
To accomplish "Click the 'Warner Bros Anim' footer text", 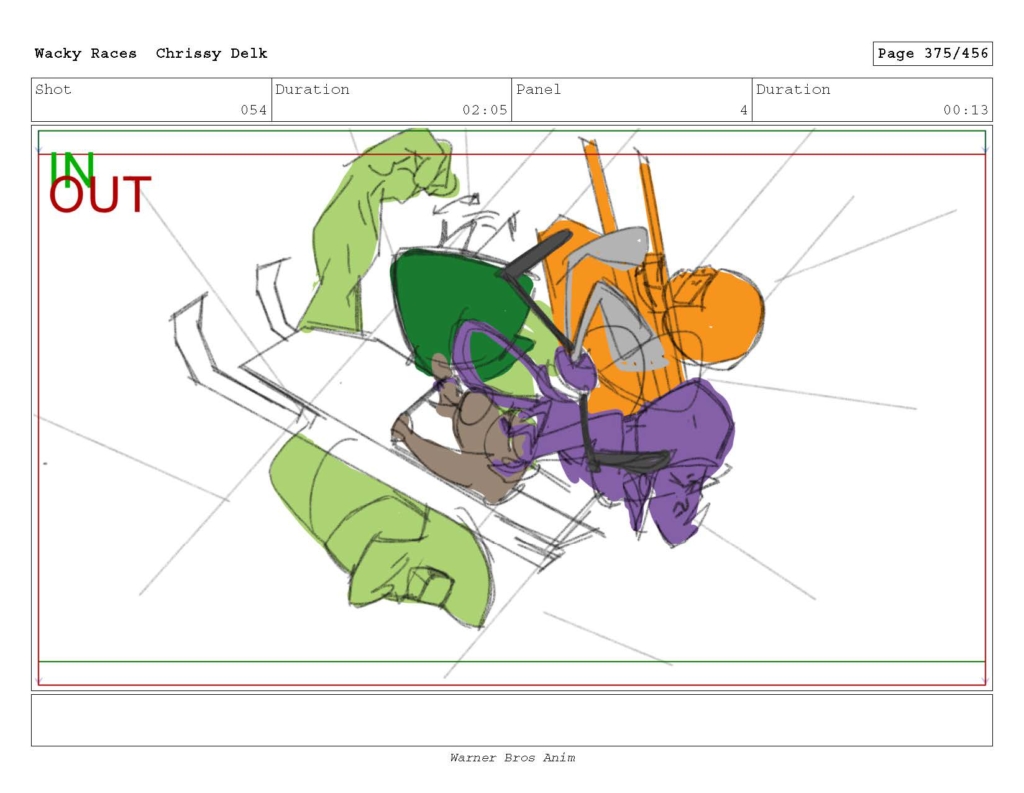I will pos(512,758).
